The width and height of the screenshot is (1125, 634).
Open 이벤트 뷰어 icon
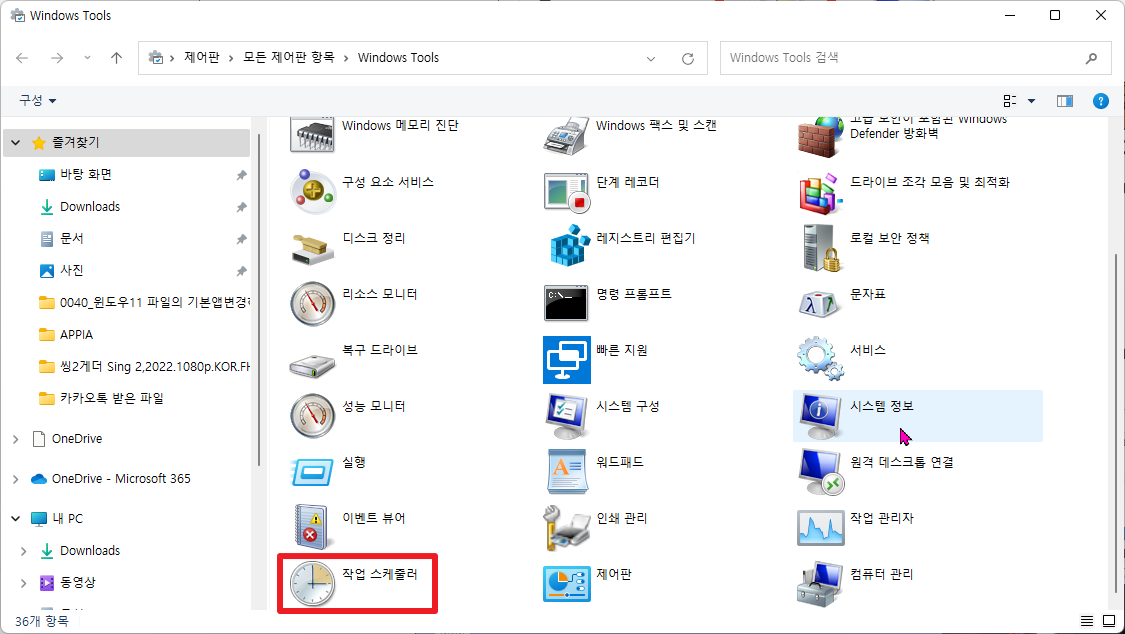pos(312,527)
